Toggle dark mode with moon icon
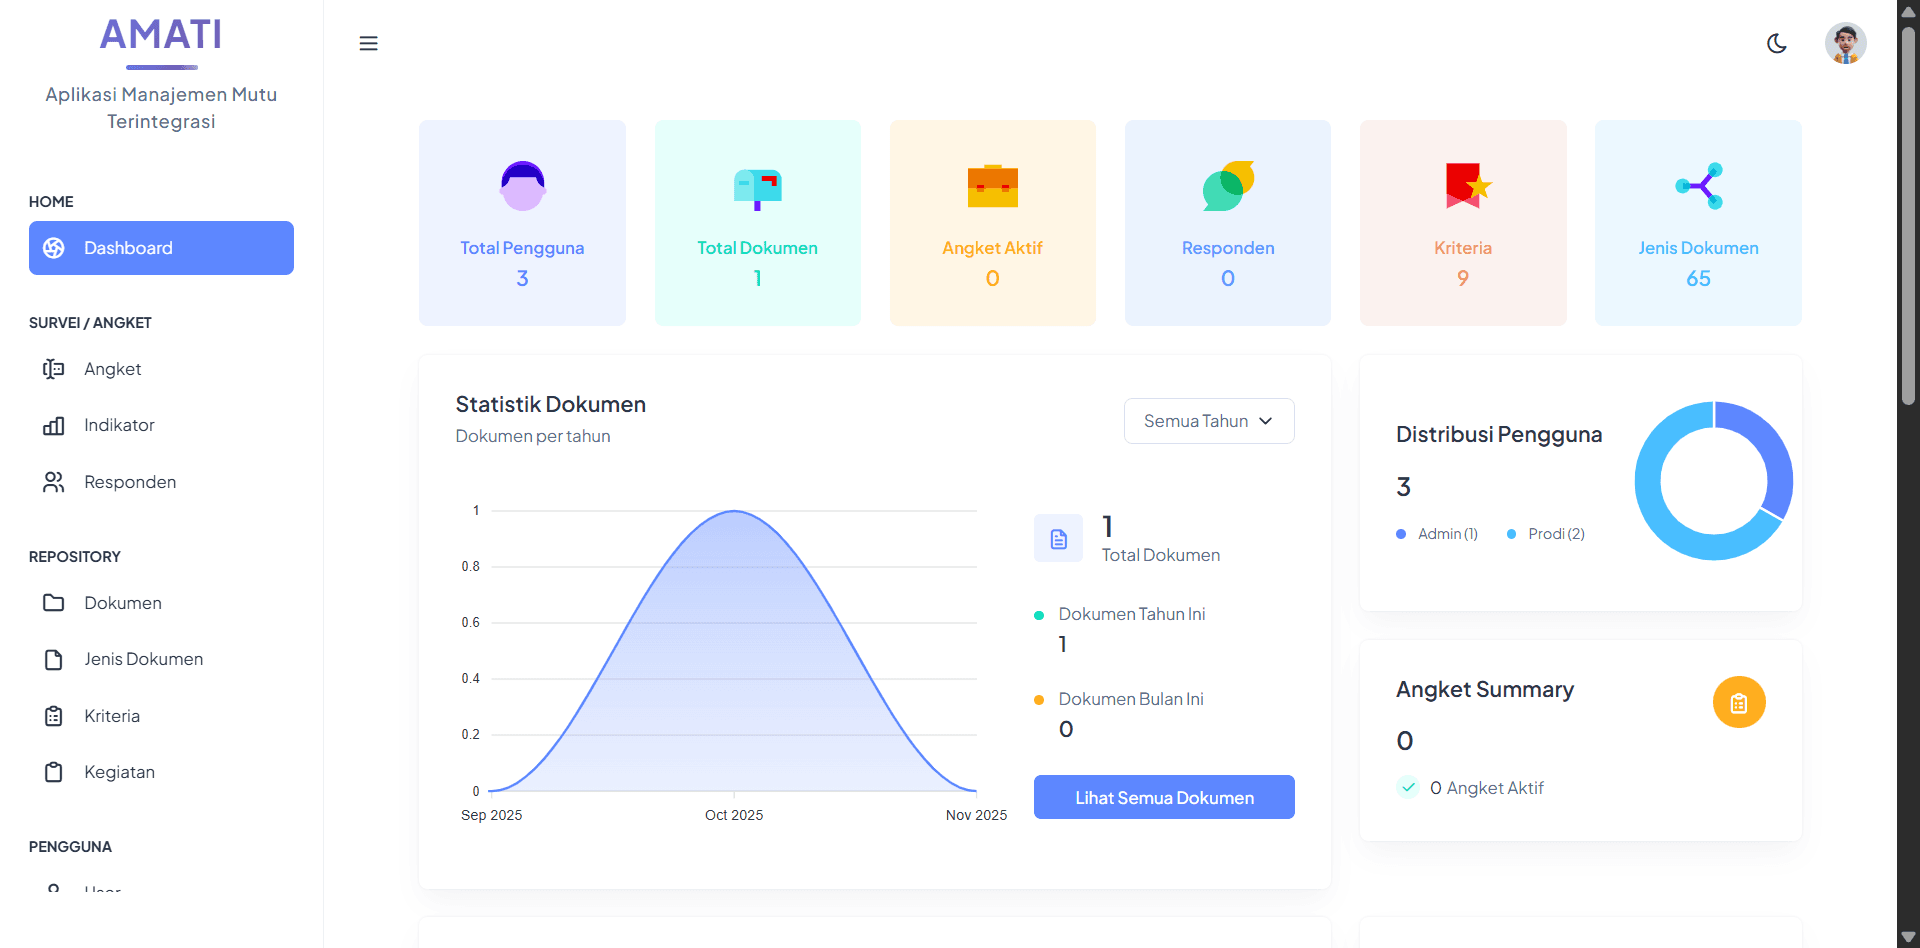1920x948 pixels. tap(1776, 43)
